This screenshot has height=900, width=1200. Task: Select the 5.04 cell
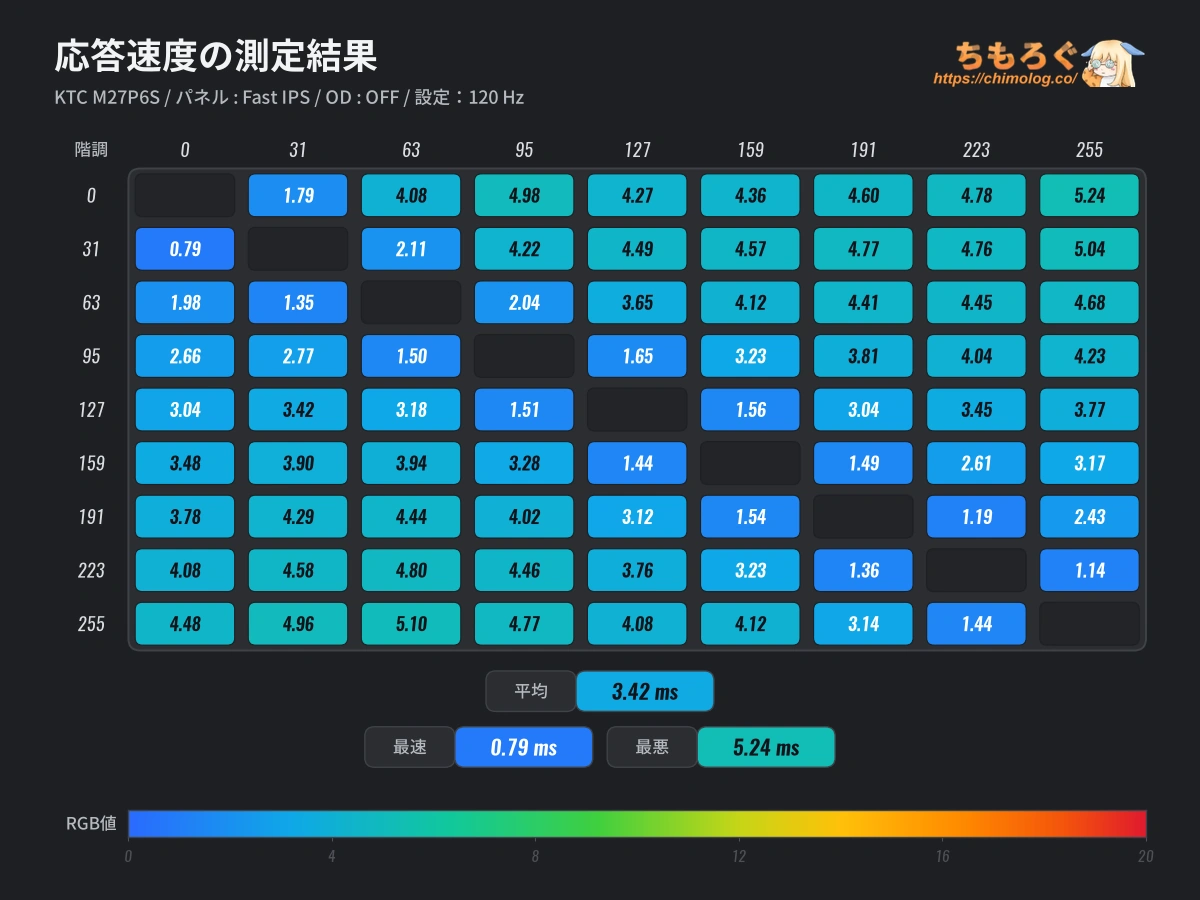point(1089,249)
